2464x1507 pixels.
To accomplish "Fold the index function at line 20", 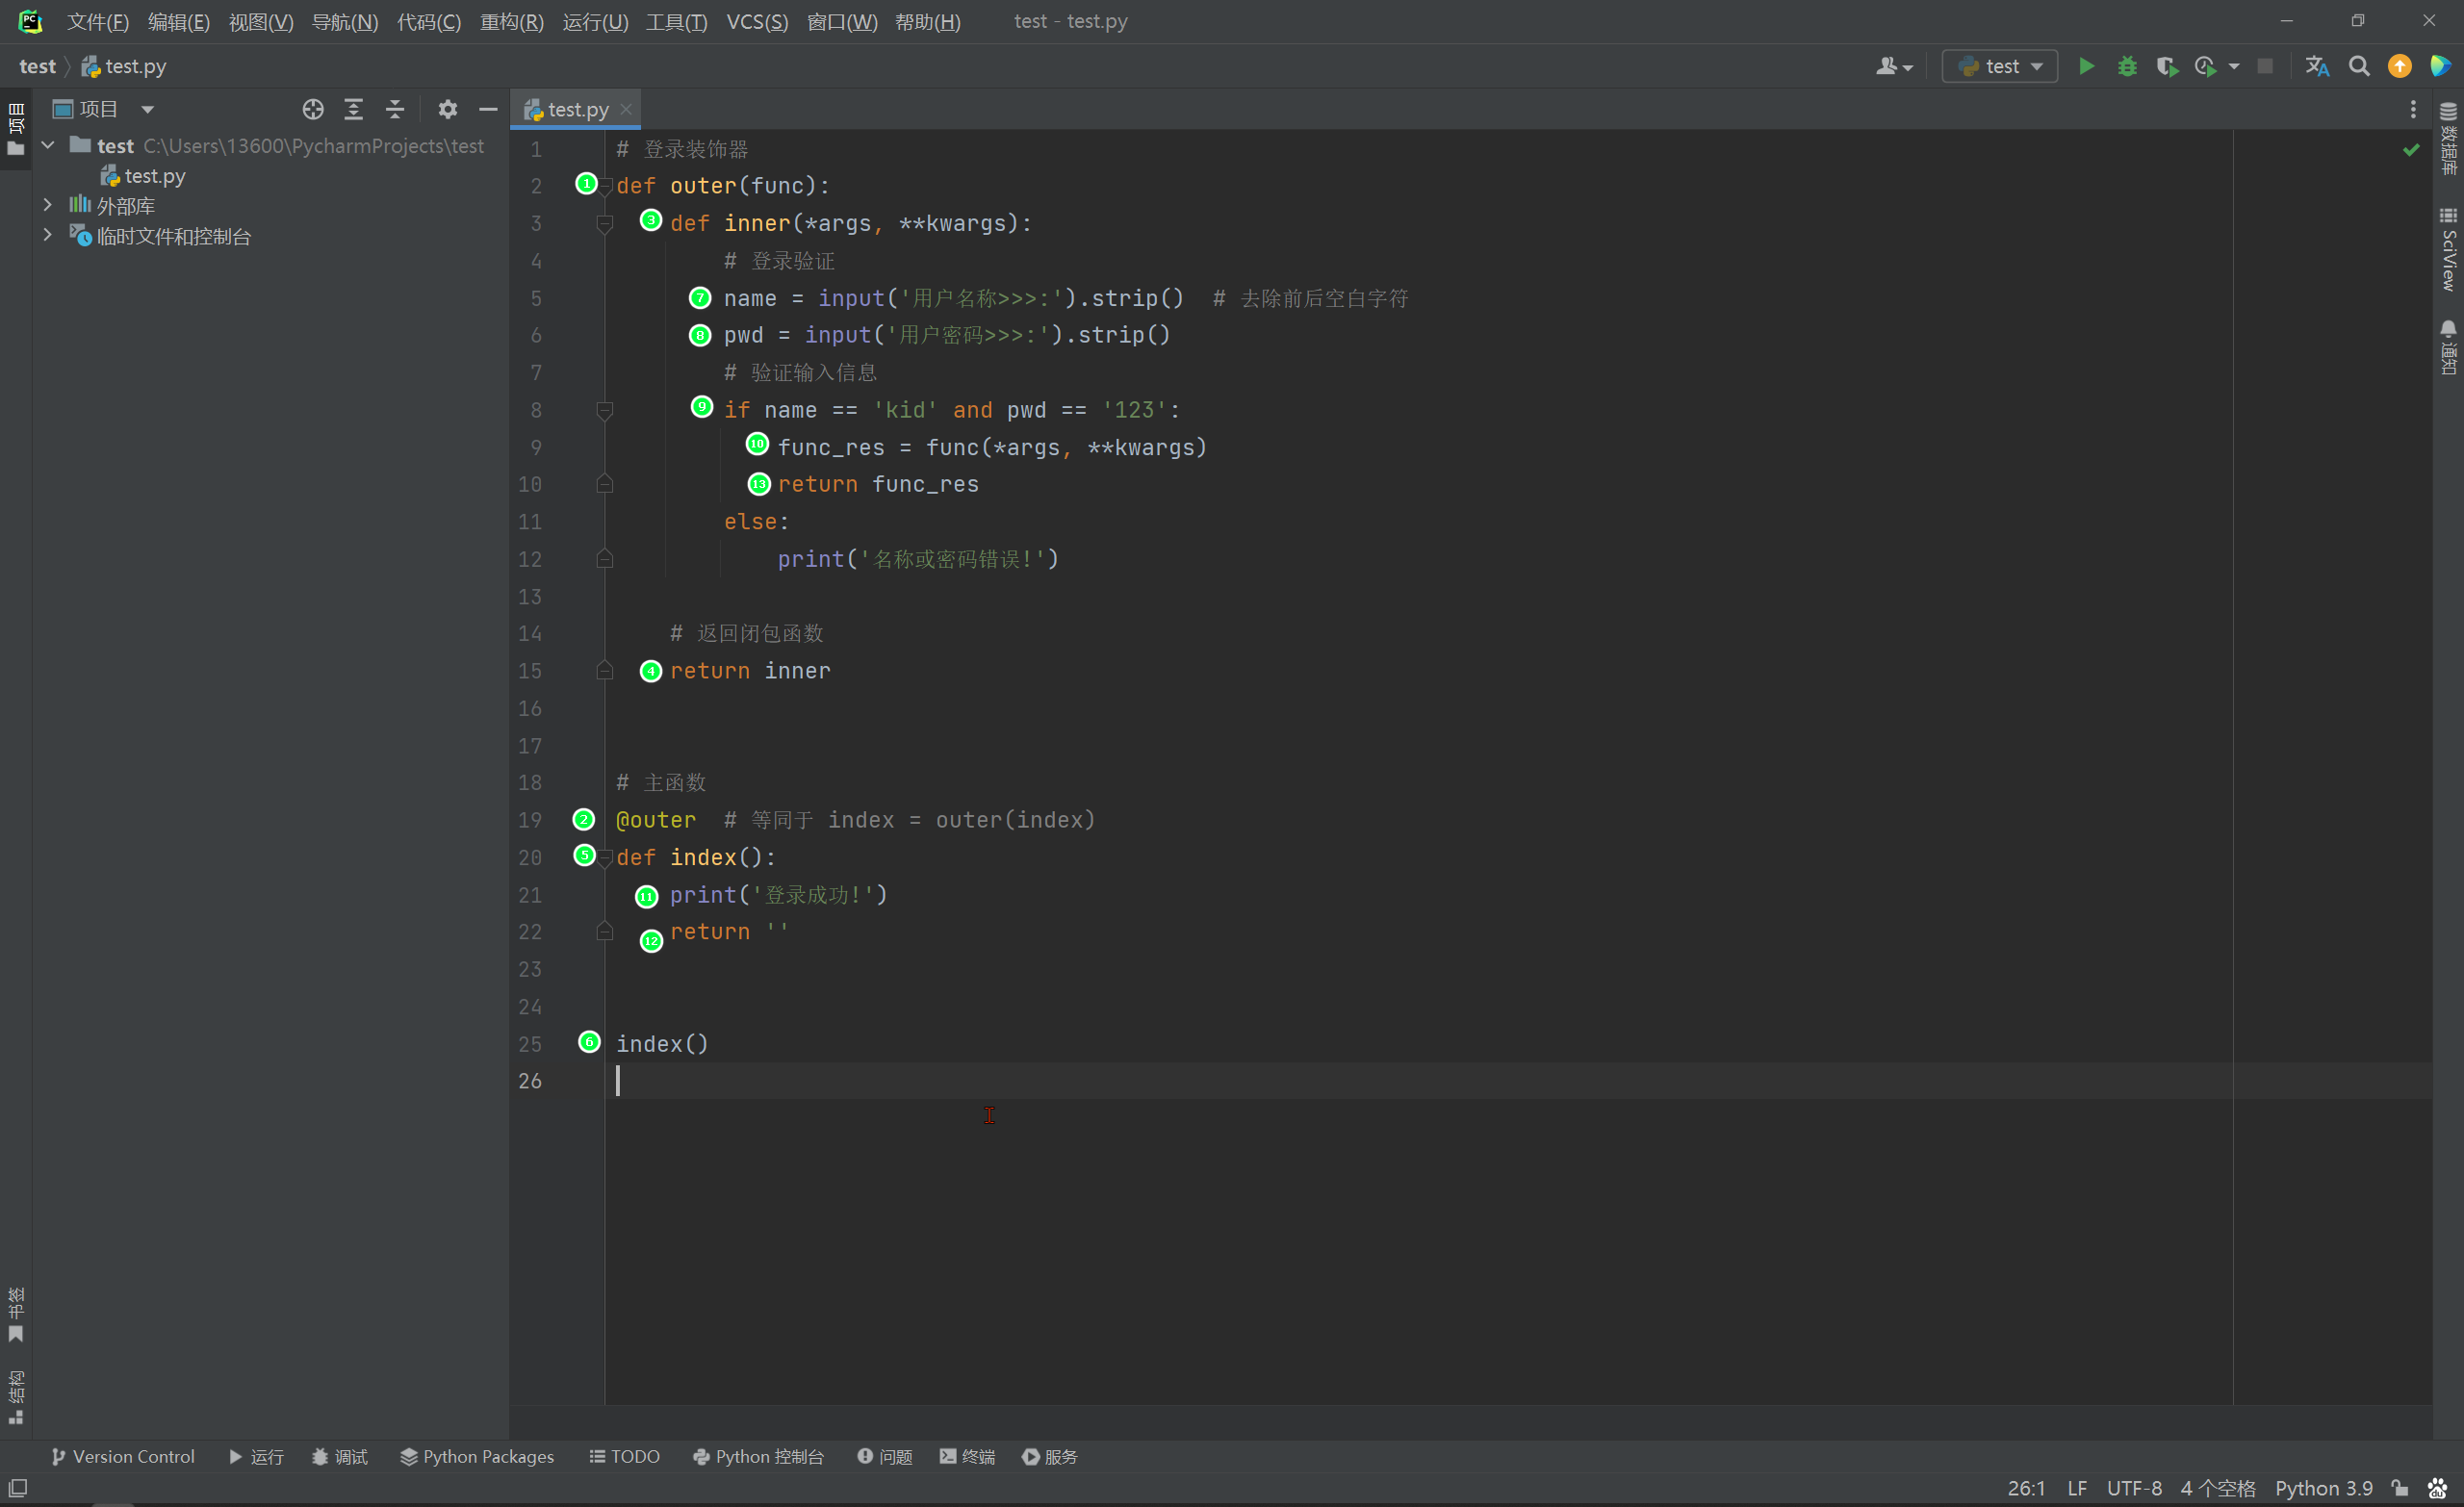I will coord(605,859).
